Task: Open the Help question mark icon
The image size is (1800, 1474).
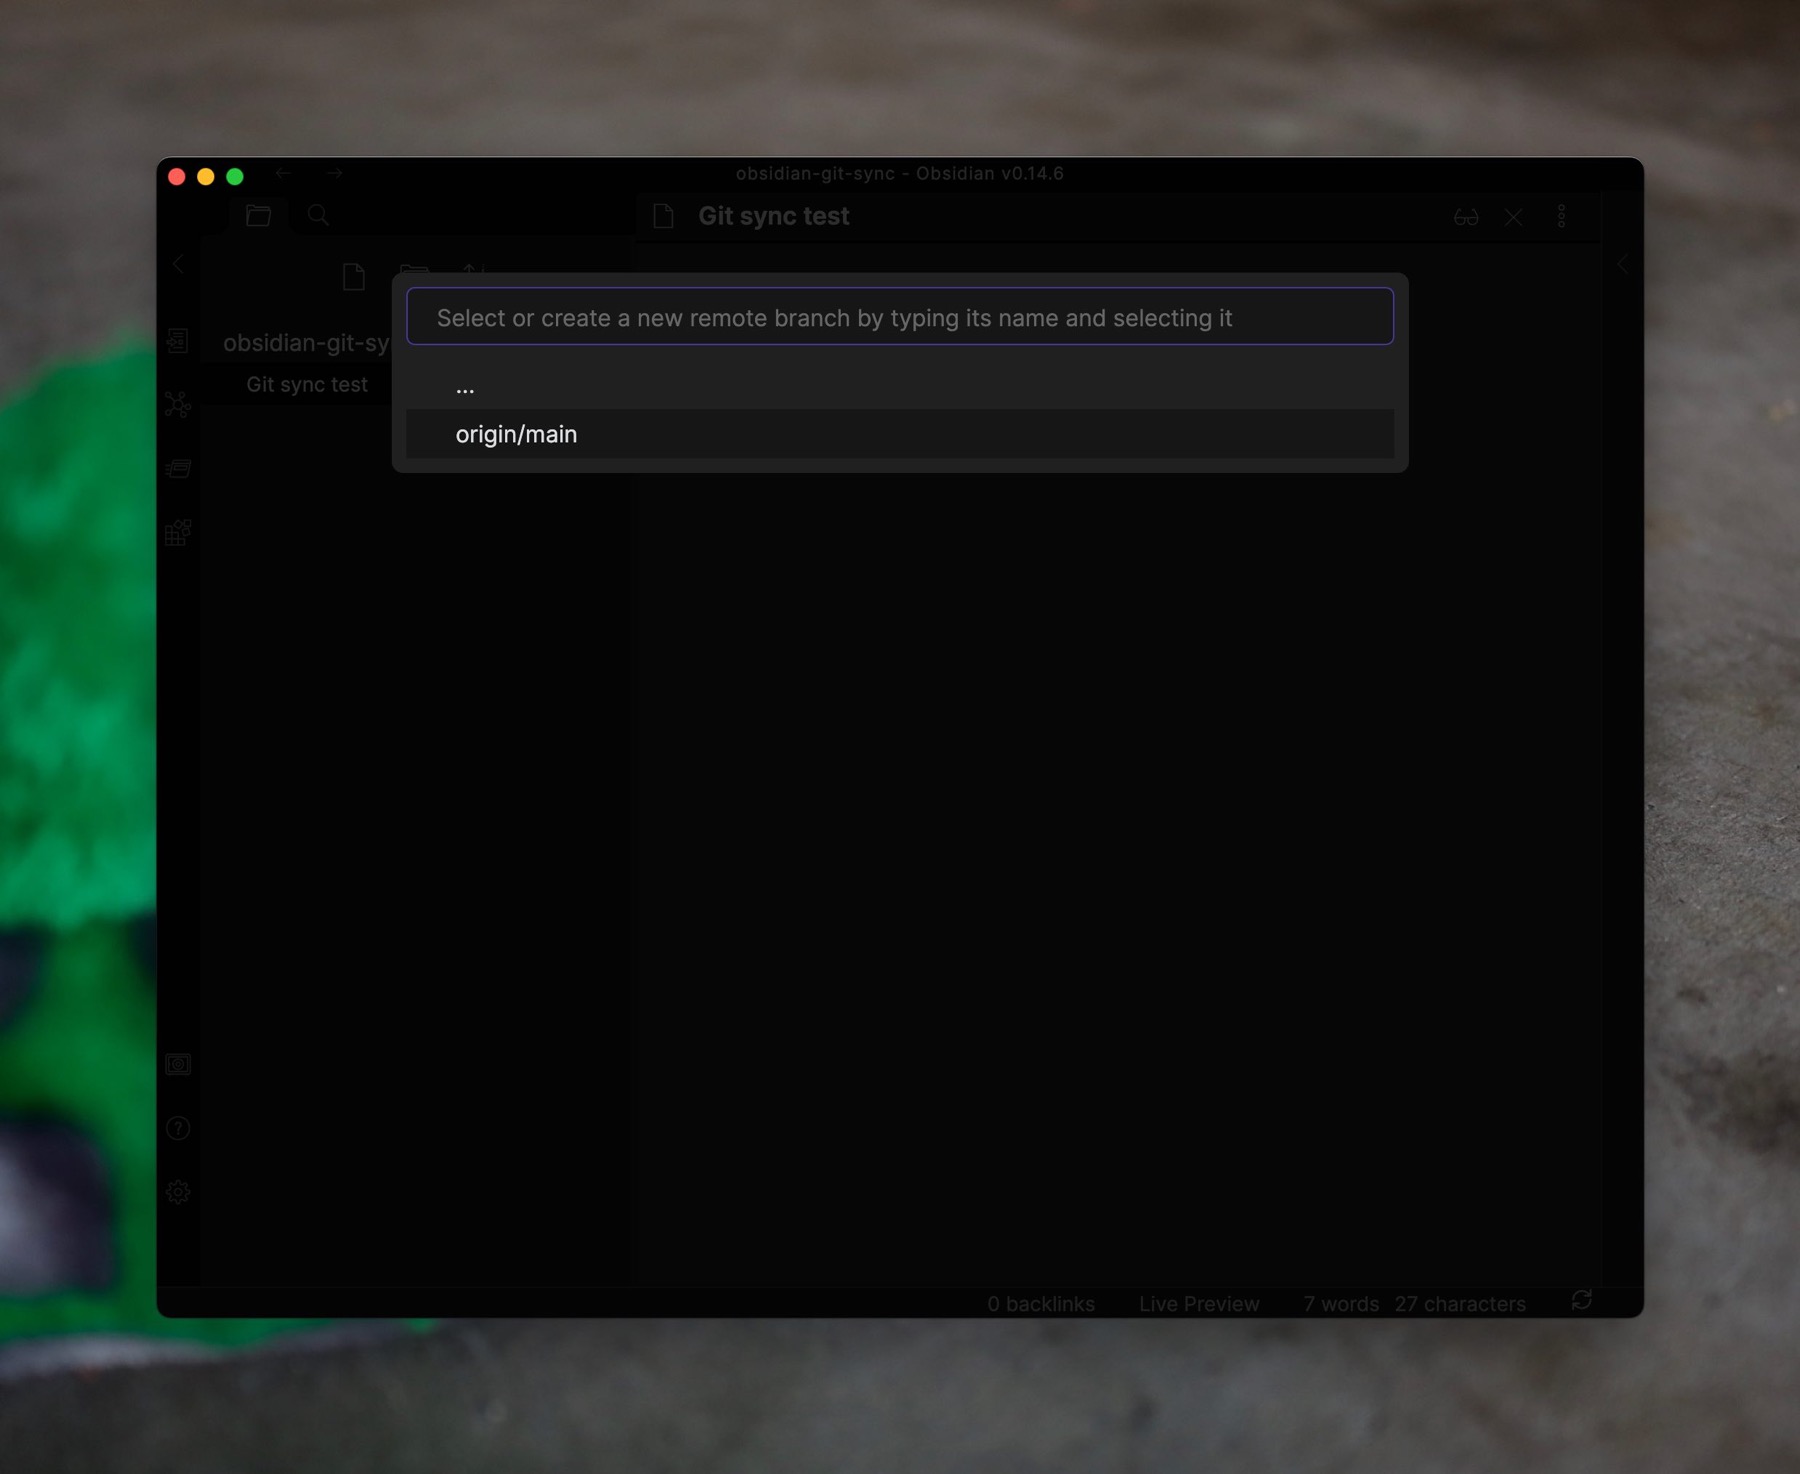Action: pyautogui.click(x=178, y=1128)
